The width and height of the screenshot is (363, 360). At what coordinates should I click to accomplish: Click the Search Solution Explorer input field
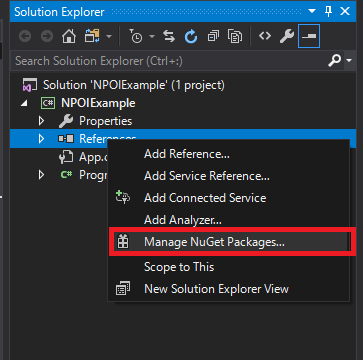click(x=170, y=61)
